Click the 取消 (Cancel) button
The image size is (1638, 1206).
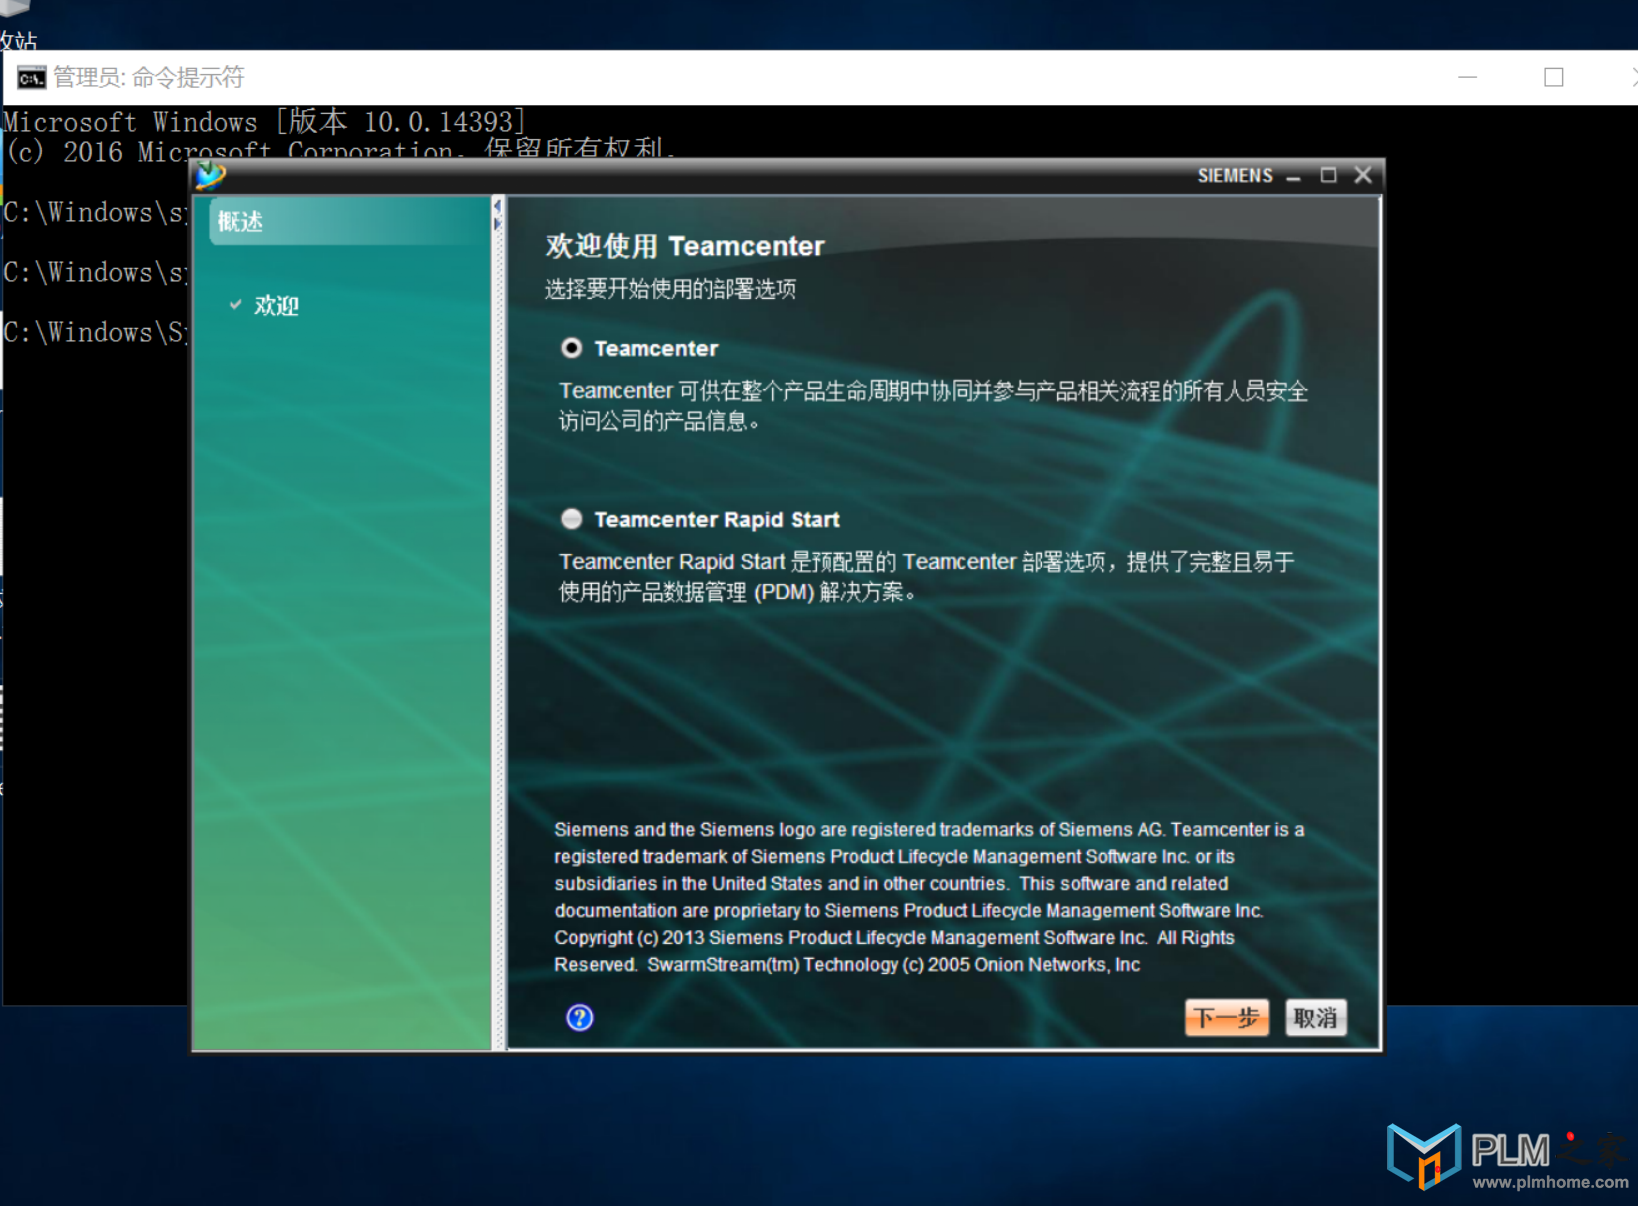point(1315,1018)
